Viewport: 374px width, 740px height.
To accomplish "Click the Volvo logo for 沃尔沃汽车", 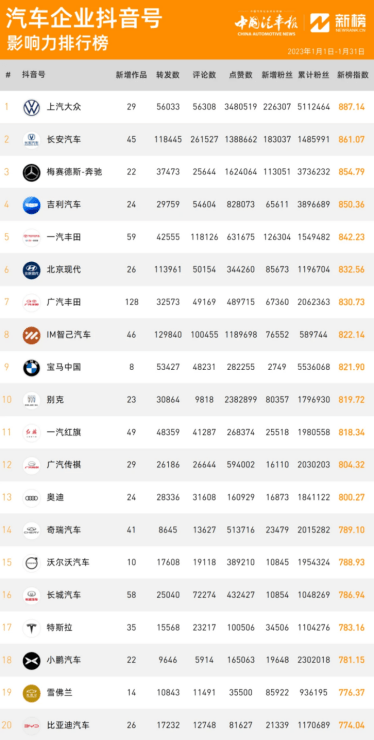I will (x=32, y=563).
